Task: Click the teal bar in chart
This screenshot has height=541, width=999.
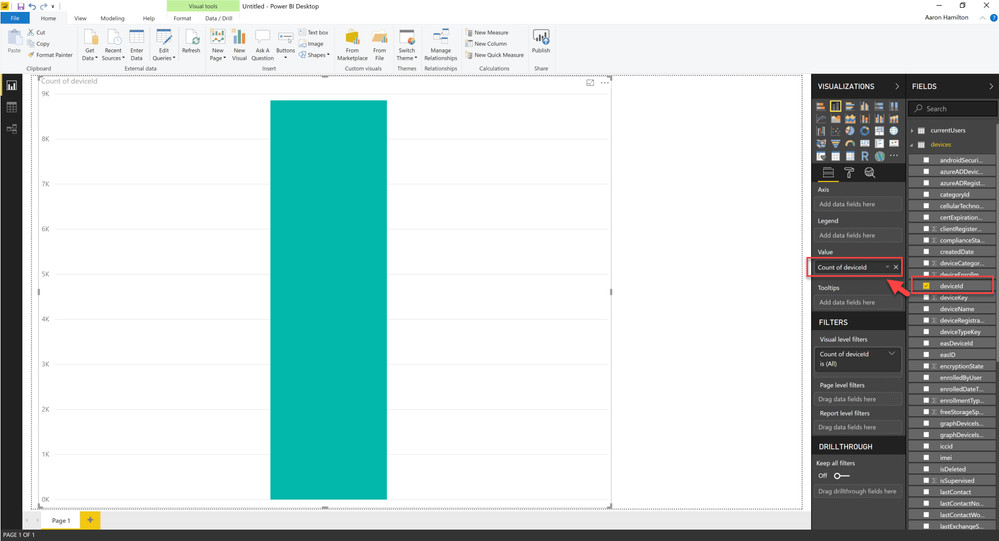Action: 328,299
